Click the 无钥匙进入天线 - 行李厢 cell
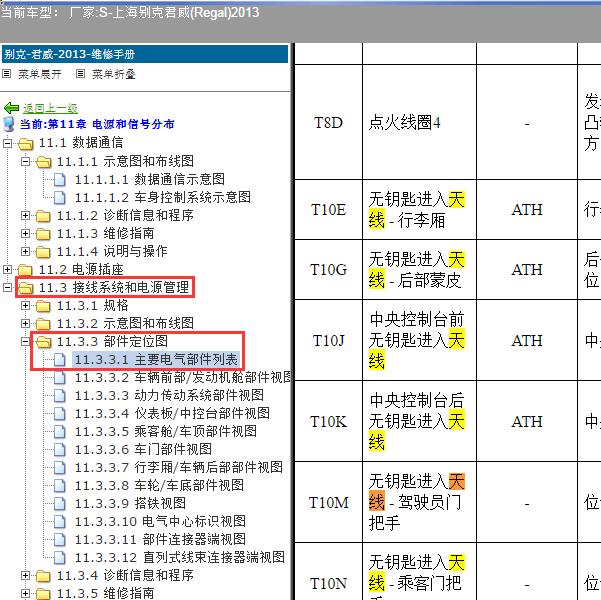601x600 pixels. point(419,210)
